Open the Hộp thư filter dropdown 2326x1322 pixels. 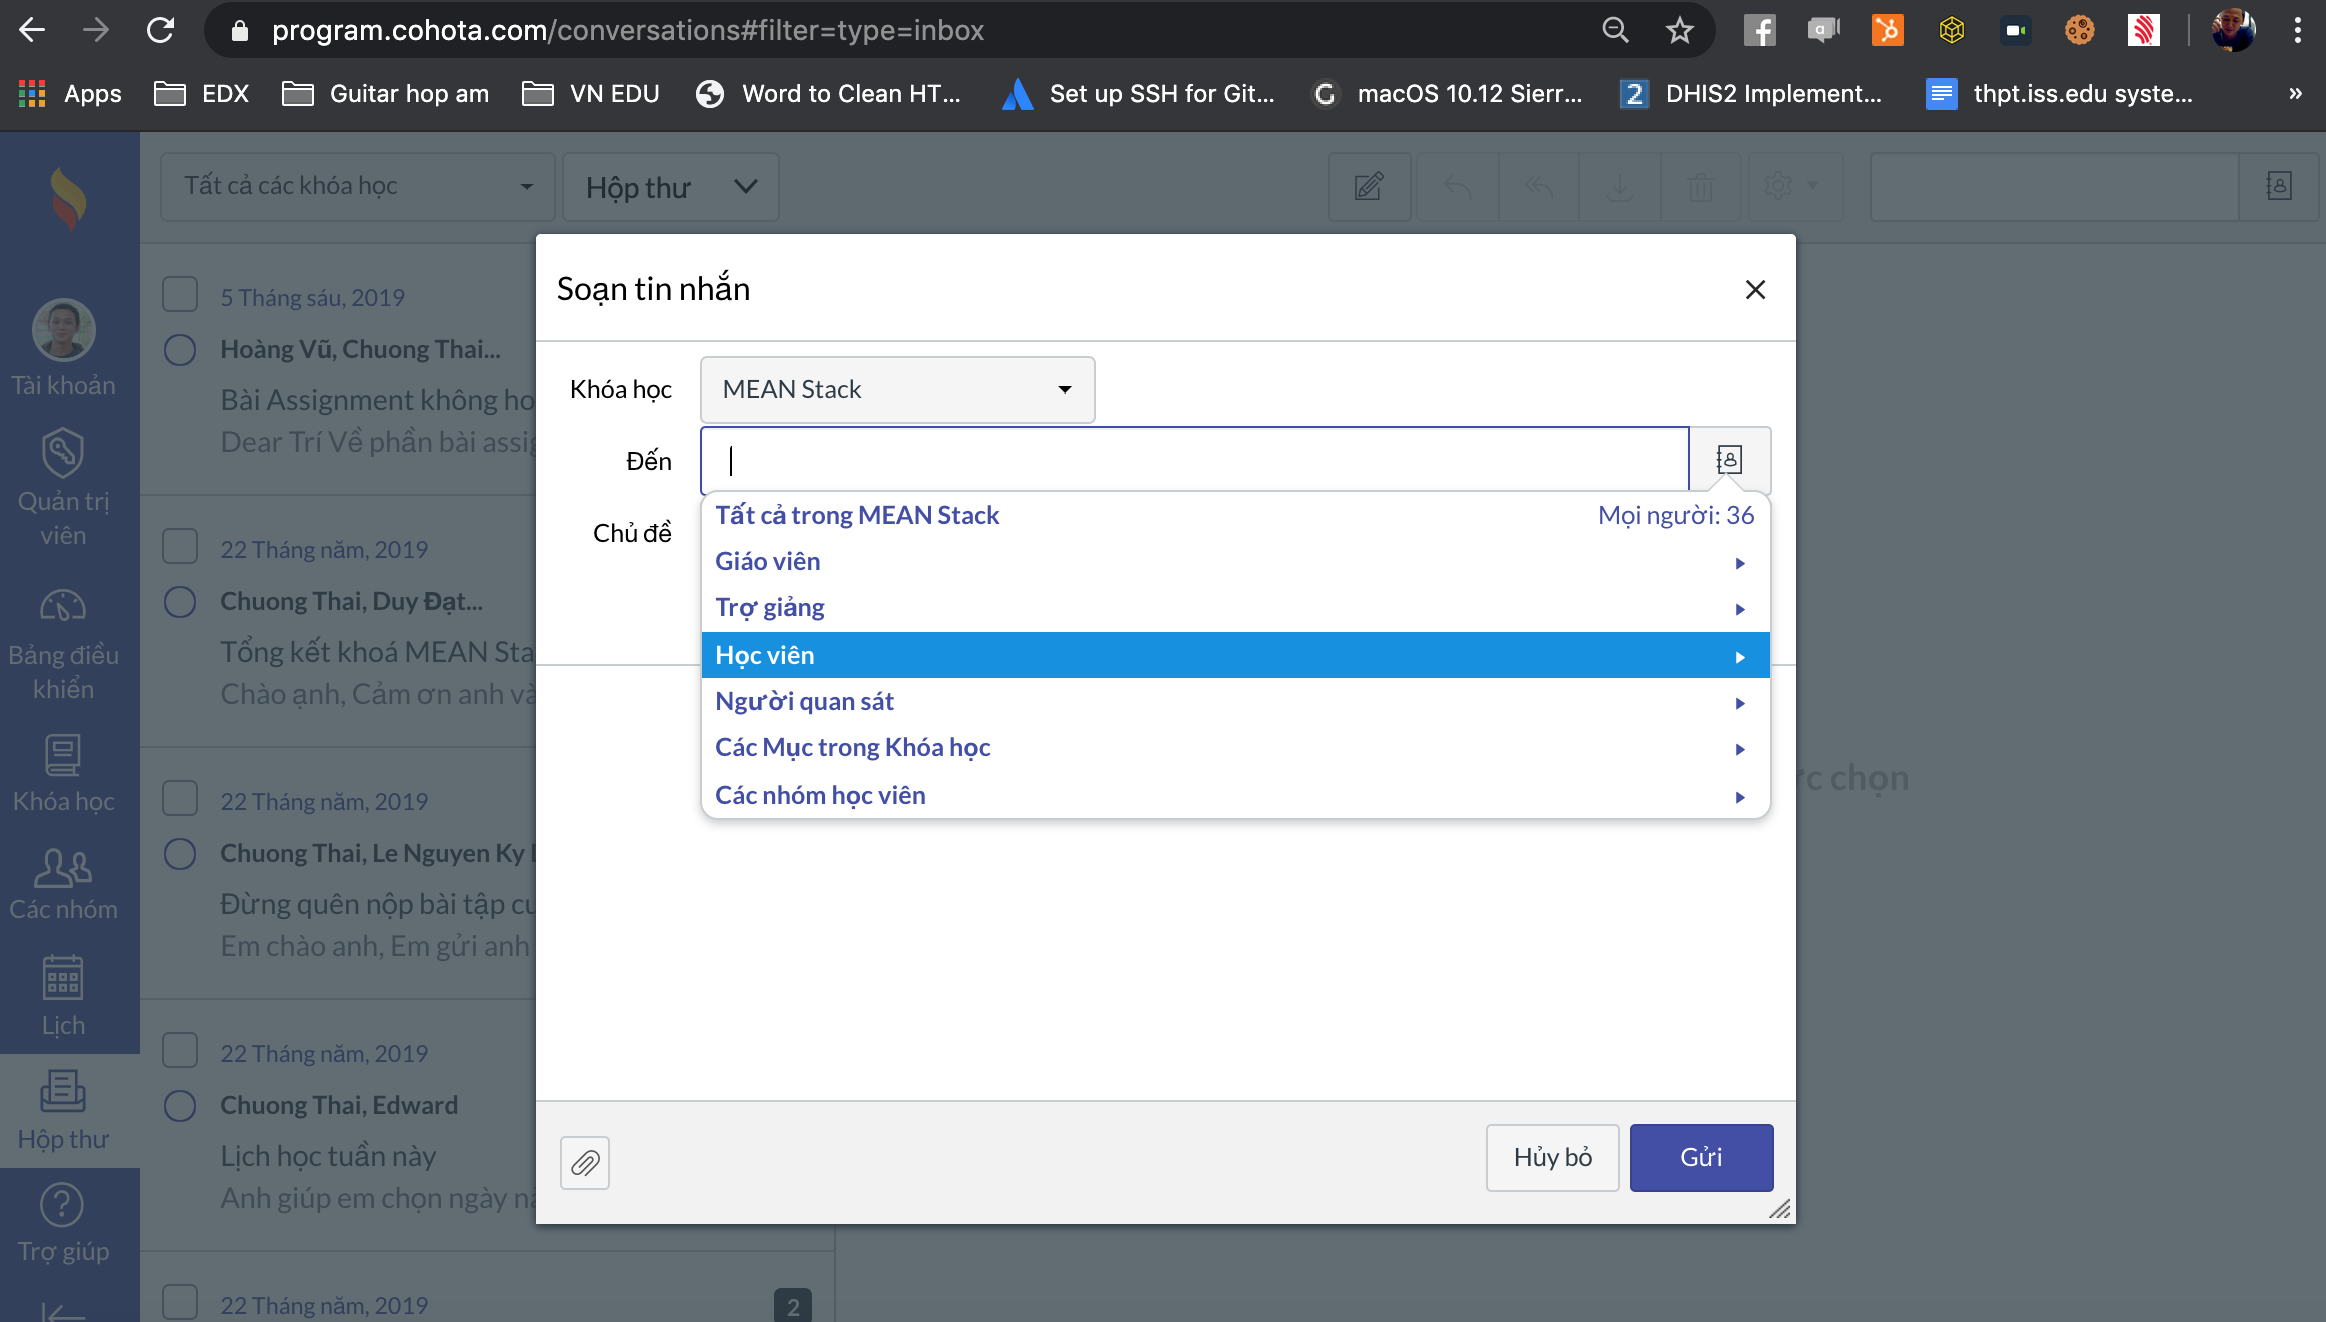point(671,187)
